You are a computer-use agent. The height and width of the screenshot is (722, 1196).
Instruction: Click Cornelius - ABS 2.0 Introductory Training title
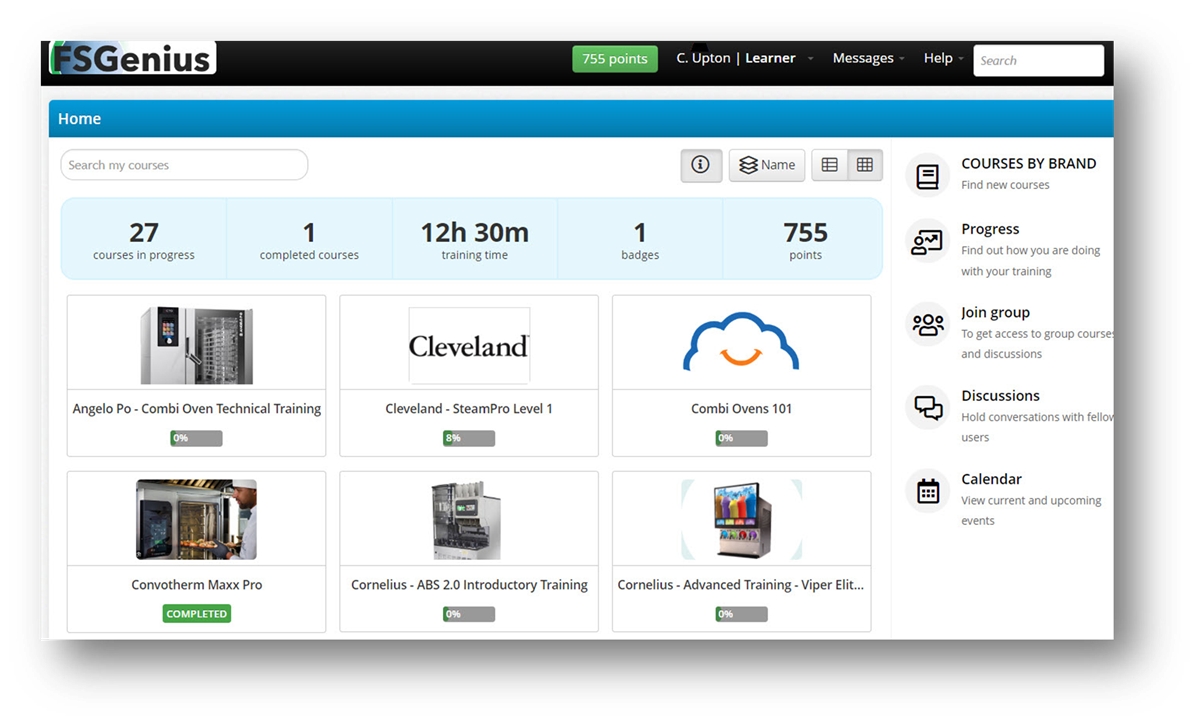tap(469, 585)
